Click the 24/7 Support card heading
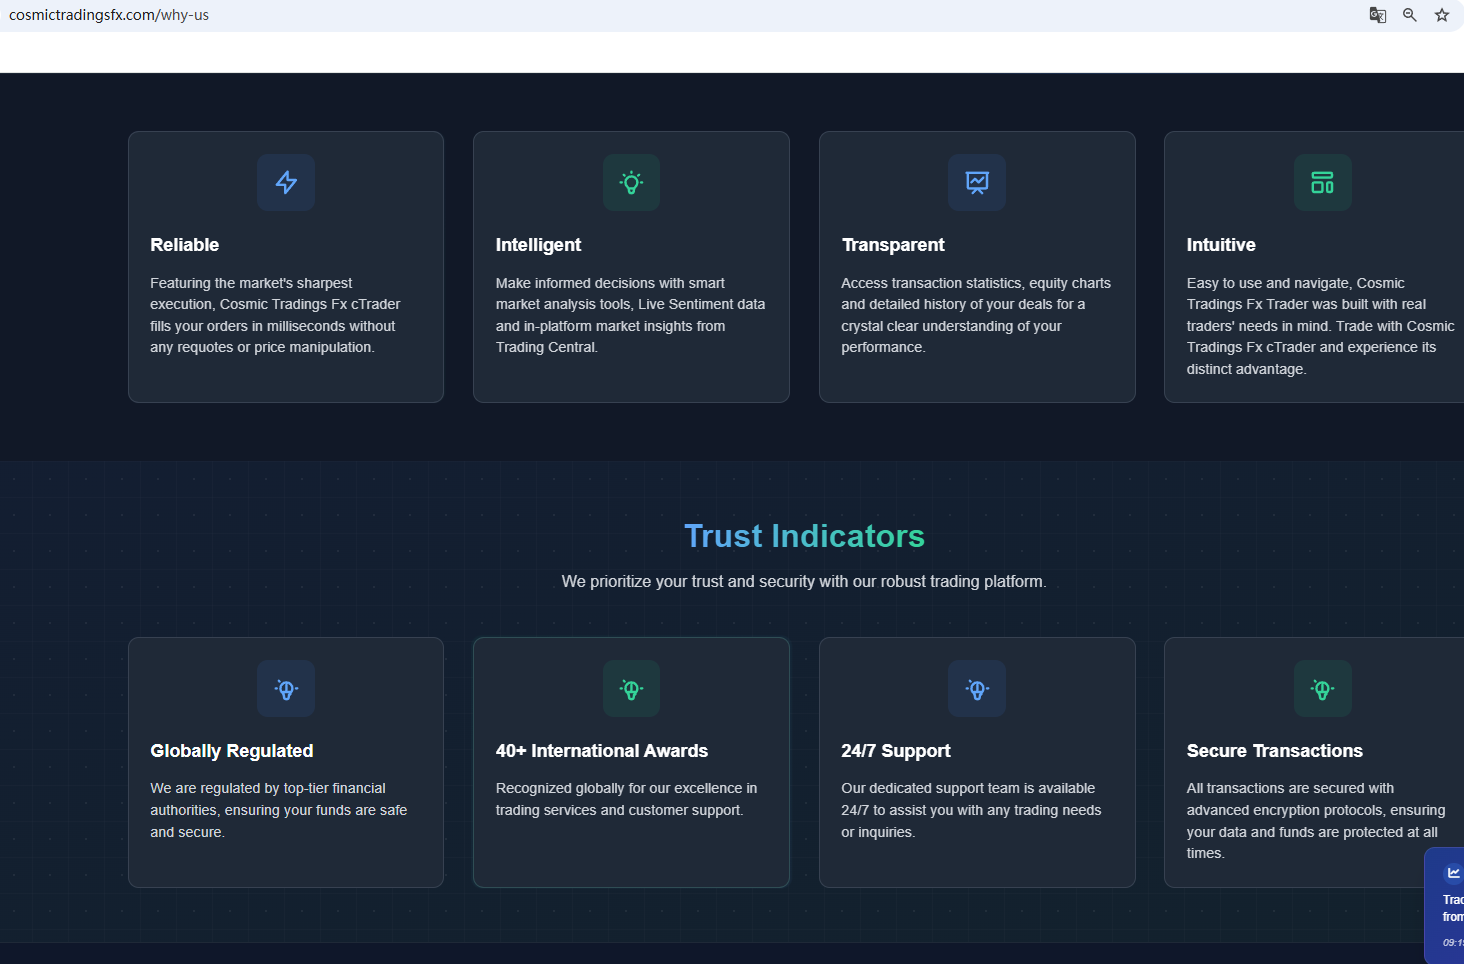The width and height of the screenshot is (1464, 964). (895, 751)
